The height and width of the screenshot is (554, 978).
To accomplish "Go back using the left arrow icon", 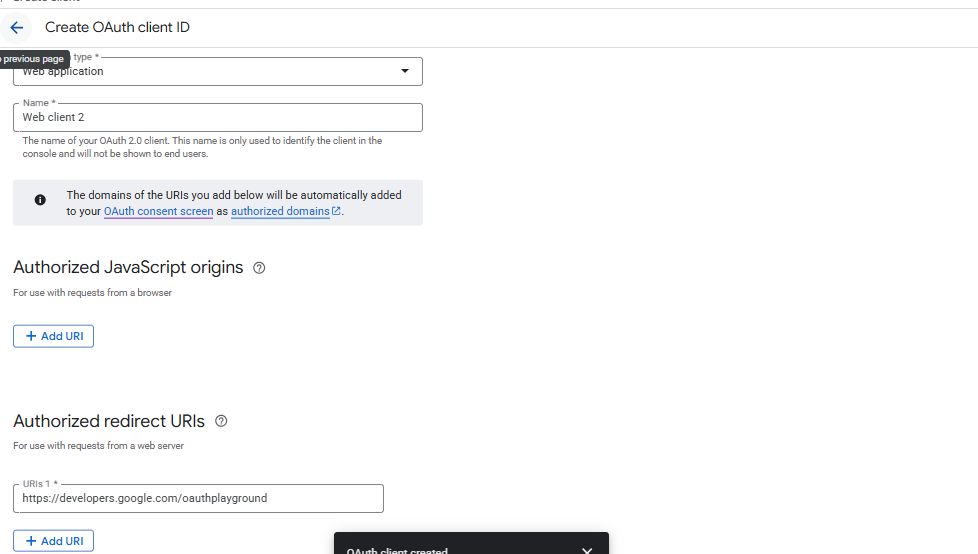I will [17, 28].
